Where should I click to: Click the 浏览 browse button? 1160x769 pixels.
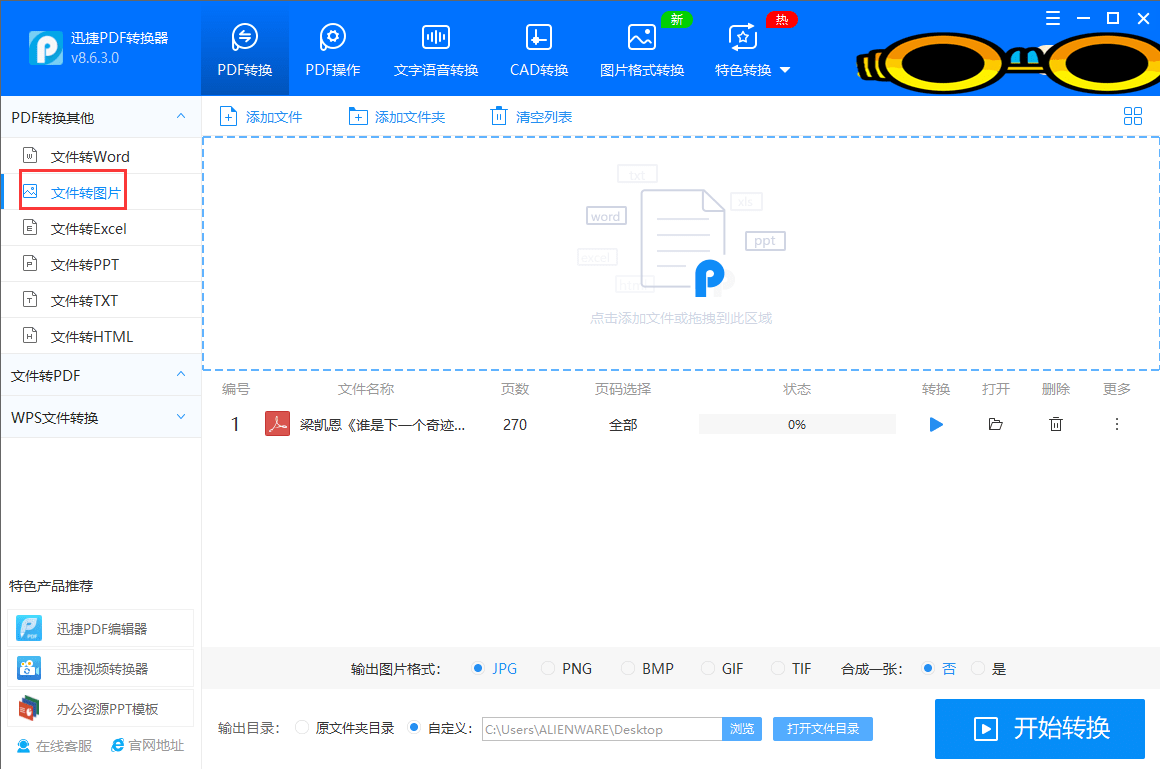click(742, 729)
